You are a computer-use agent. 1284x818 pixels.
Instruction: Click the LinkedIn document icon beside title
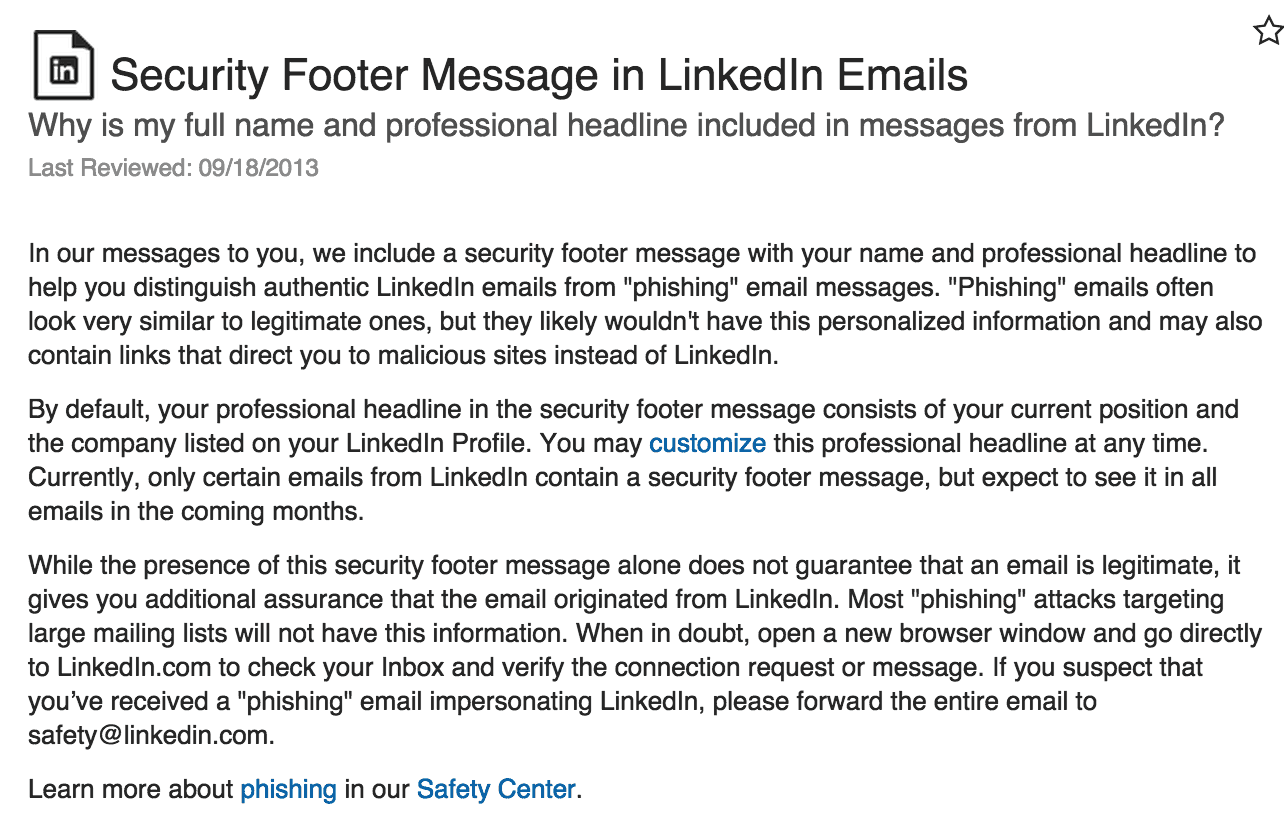click(64, 65)
